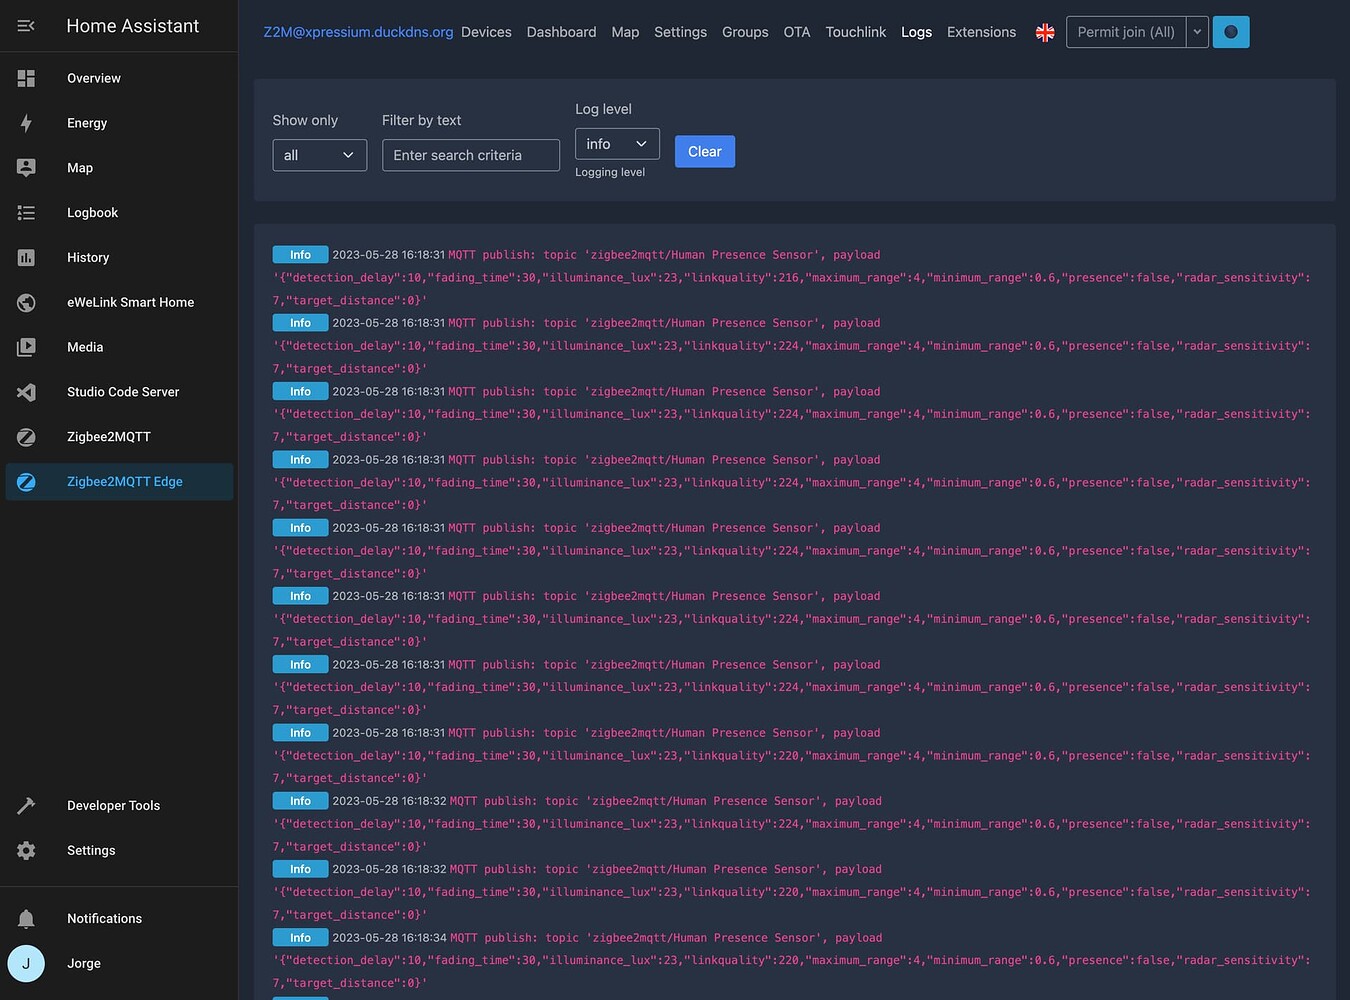The width and height of the screenshot is (1350, 1000).
Task: Switch to the Dashboard tab
Action: (x=561, y=32)
